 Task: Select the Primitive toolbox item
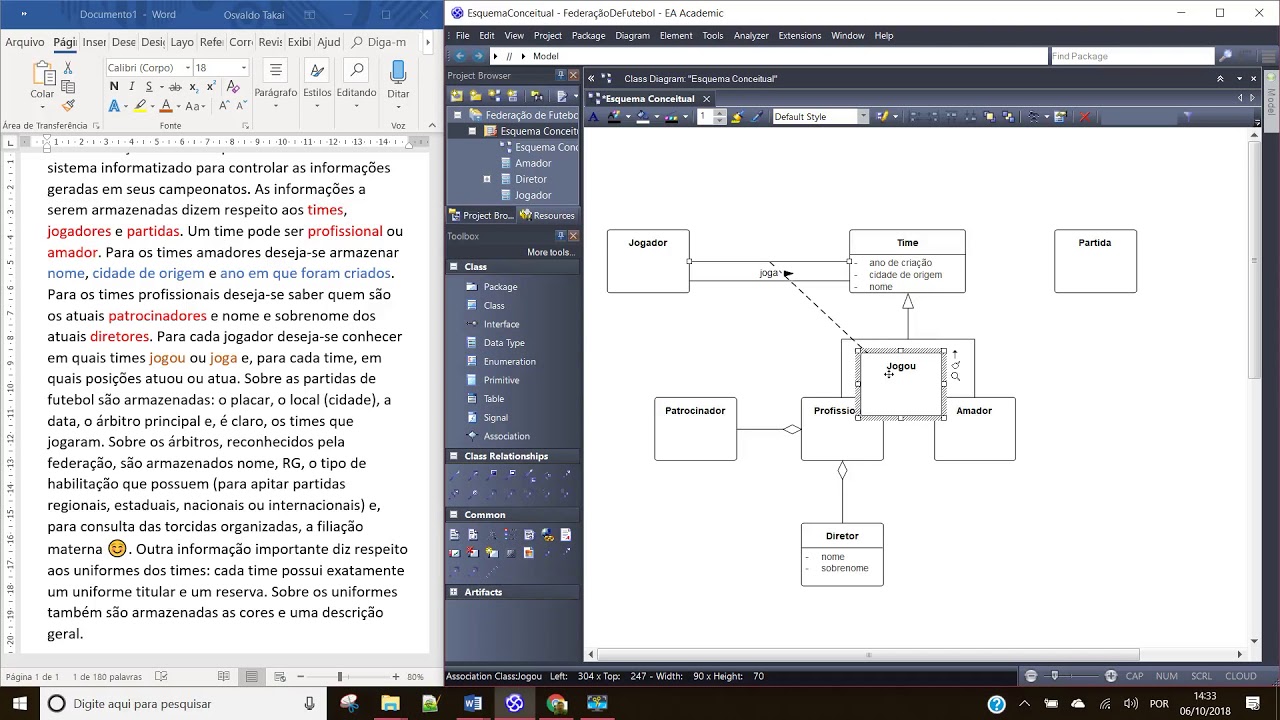pyautogui.click(x=501, y=380)
